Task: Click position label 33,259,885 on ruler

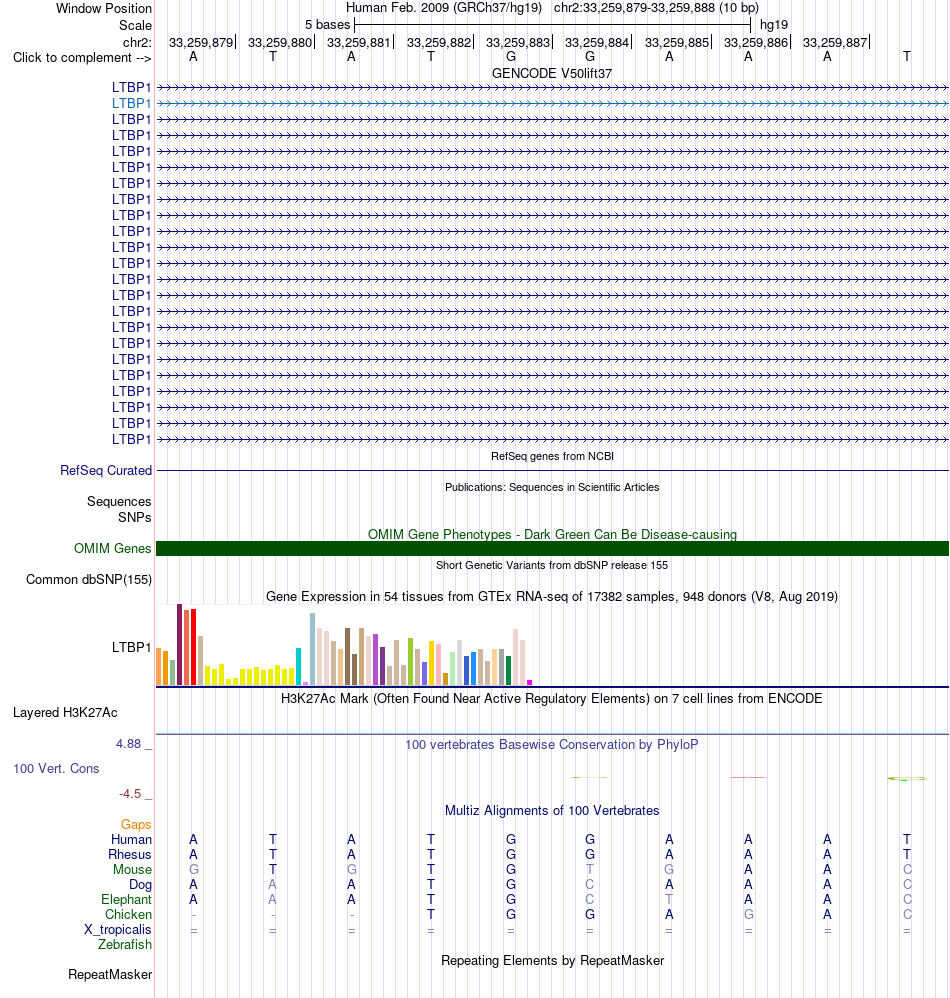Action: (677, 43)
